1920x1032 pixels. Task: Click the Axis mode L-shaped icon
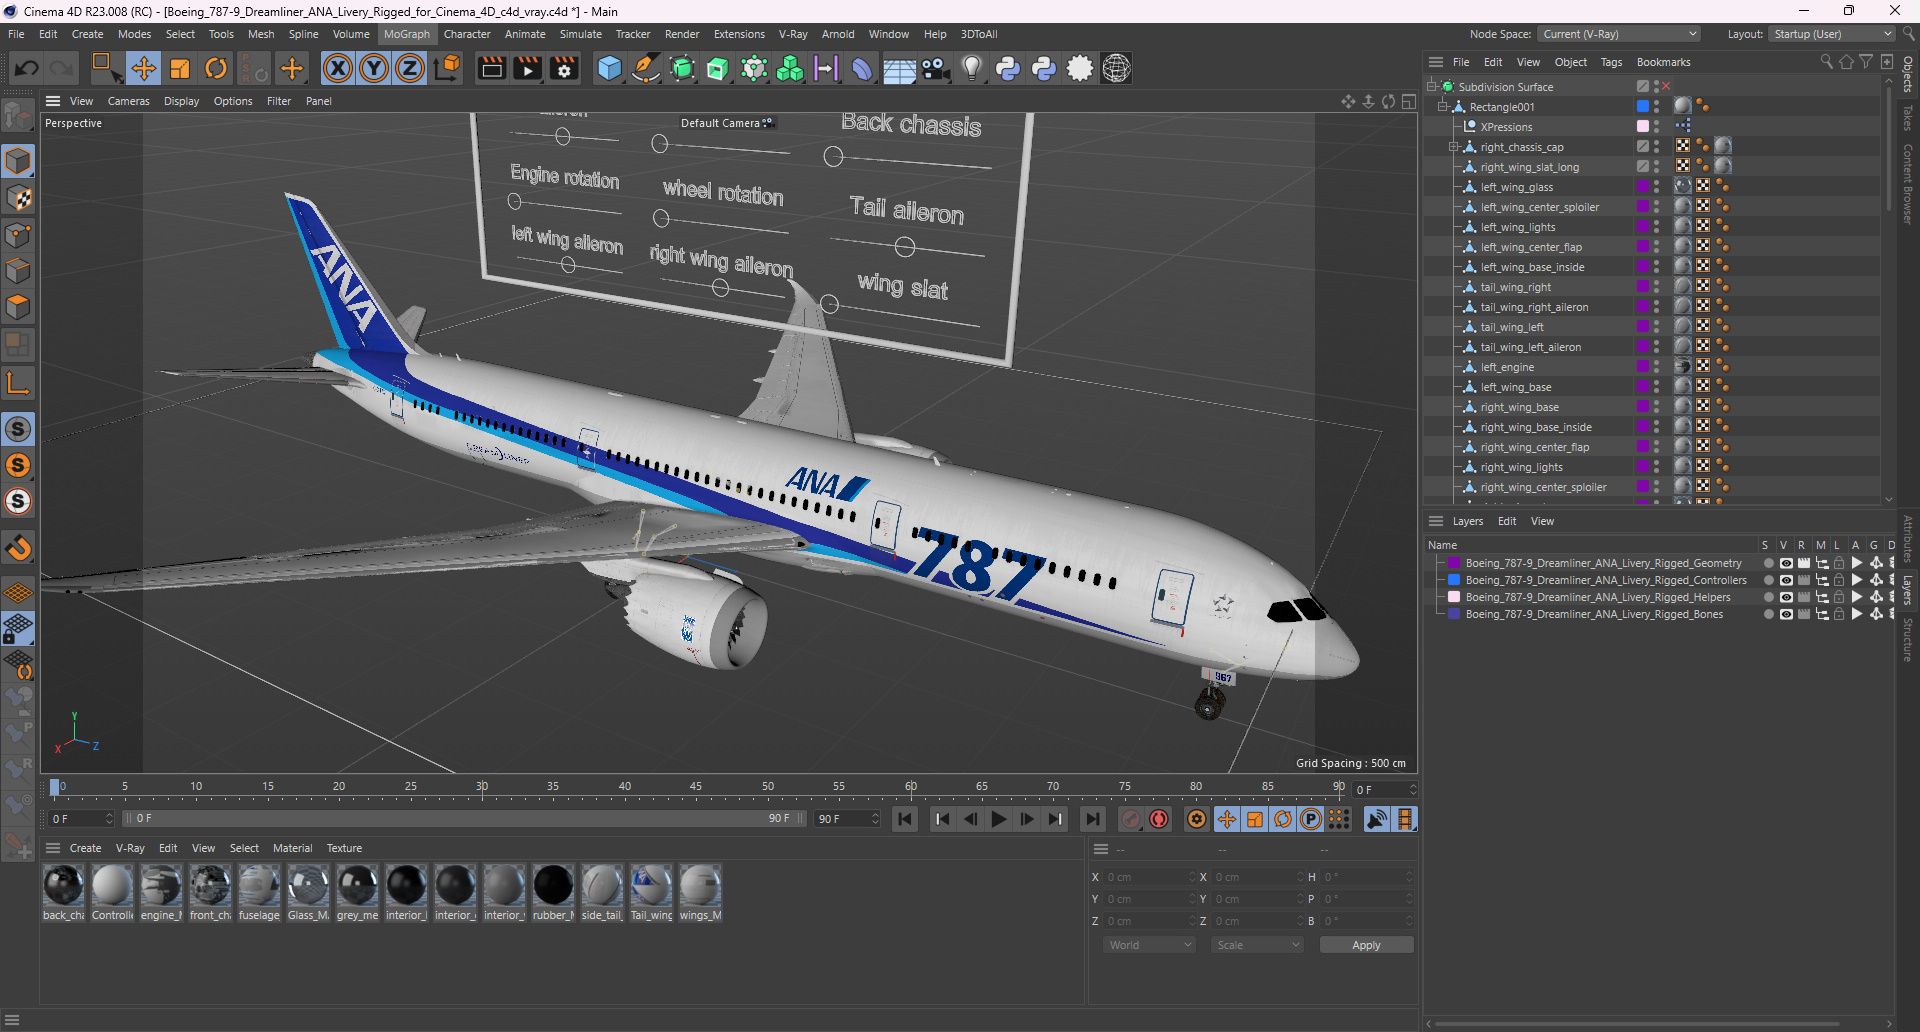(18, 382)
